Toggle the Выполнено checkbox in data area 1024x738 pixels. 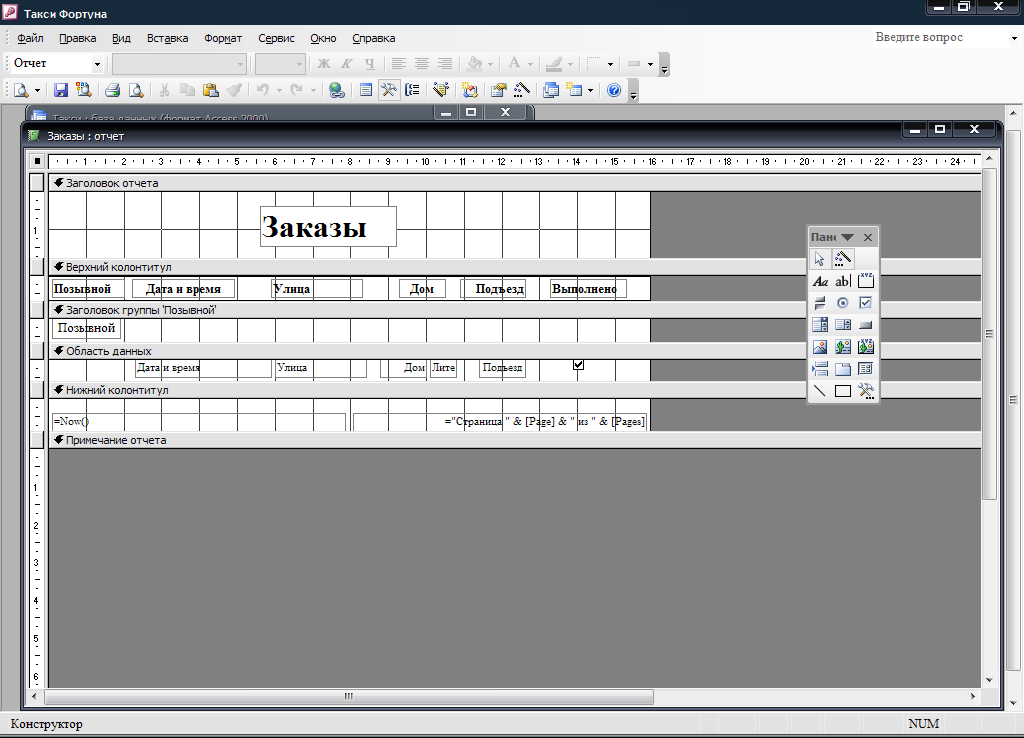pyautogui.click(x=579, y=365)
